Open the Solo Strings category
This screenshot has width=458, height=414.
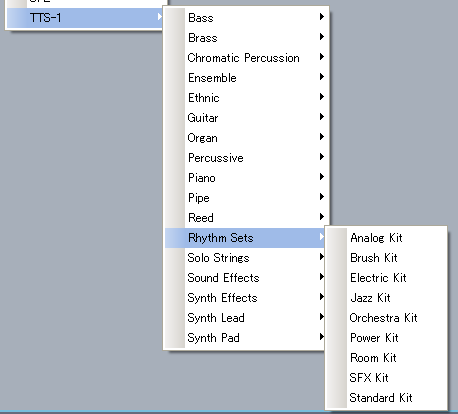[246, 258]
